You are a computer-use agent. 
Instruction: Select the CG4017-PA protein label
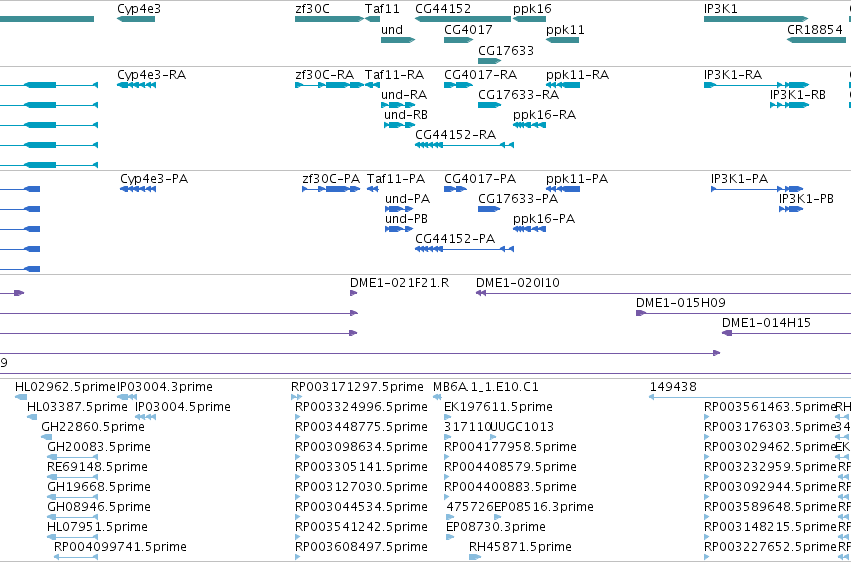coord(480,178)
